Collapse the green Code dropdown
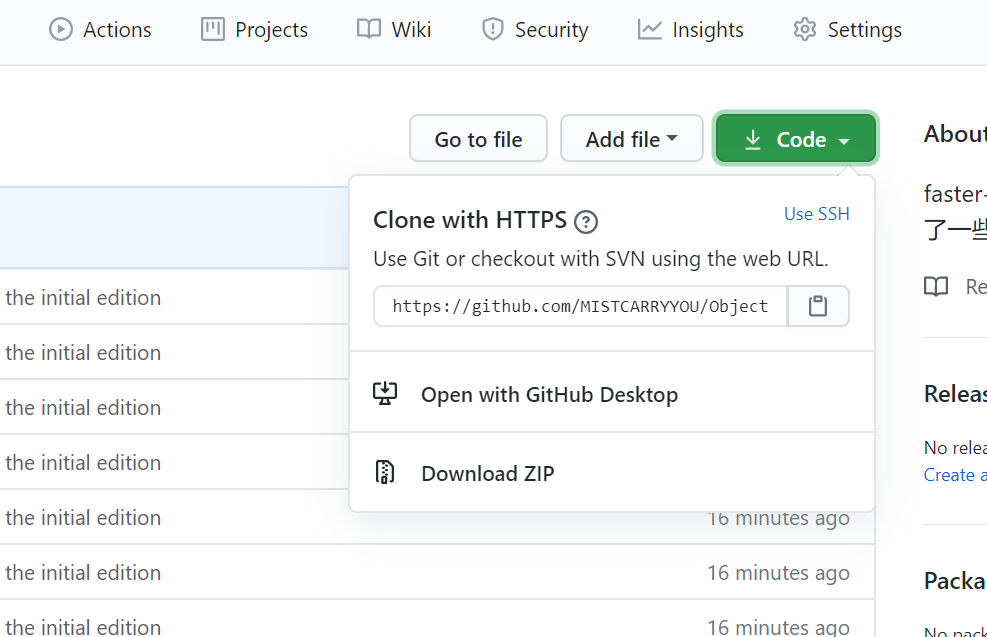Viewport: 987px width, 637px height. [x=796, y=139]
